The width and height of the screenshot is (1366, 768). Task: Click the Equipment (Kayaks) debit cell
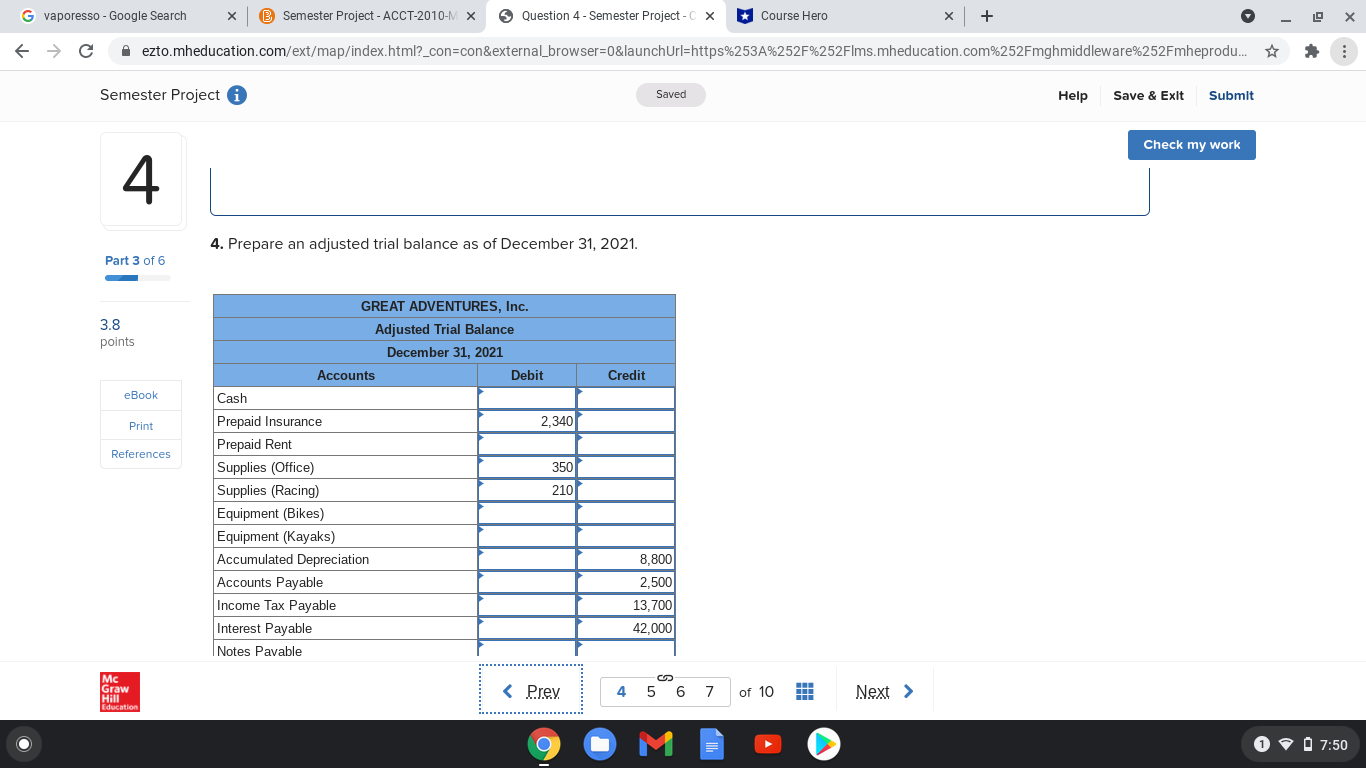[x=527, y=536]
